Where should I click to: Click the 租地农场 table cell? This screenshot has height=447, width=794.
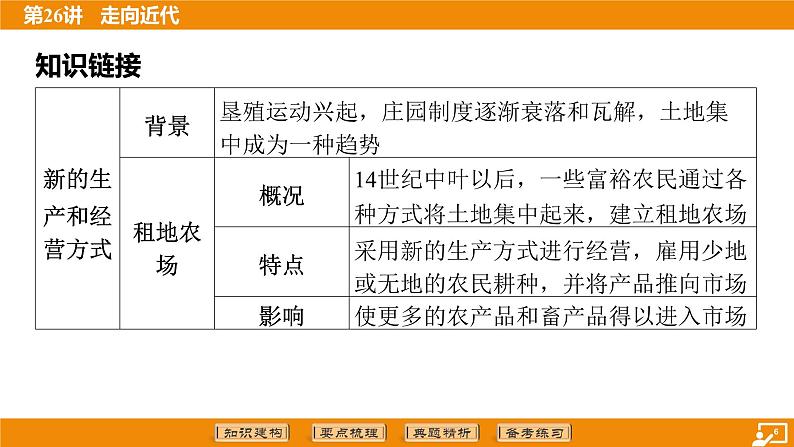pos(167,243)
